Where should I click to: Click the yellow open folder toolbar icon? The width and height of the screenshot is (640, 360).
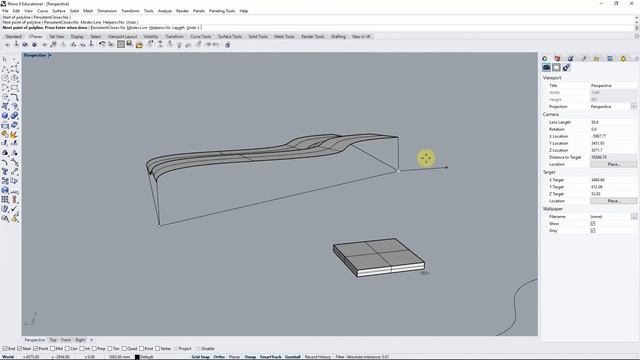coord(139,44)
